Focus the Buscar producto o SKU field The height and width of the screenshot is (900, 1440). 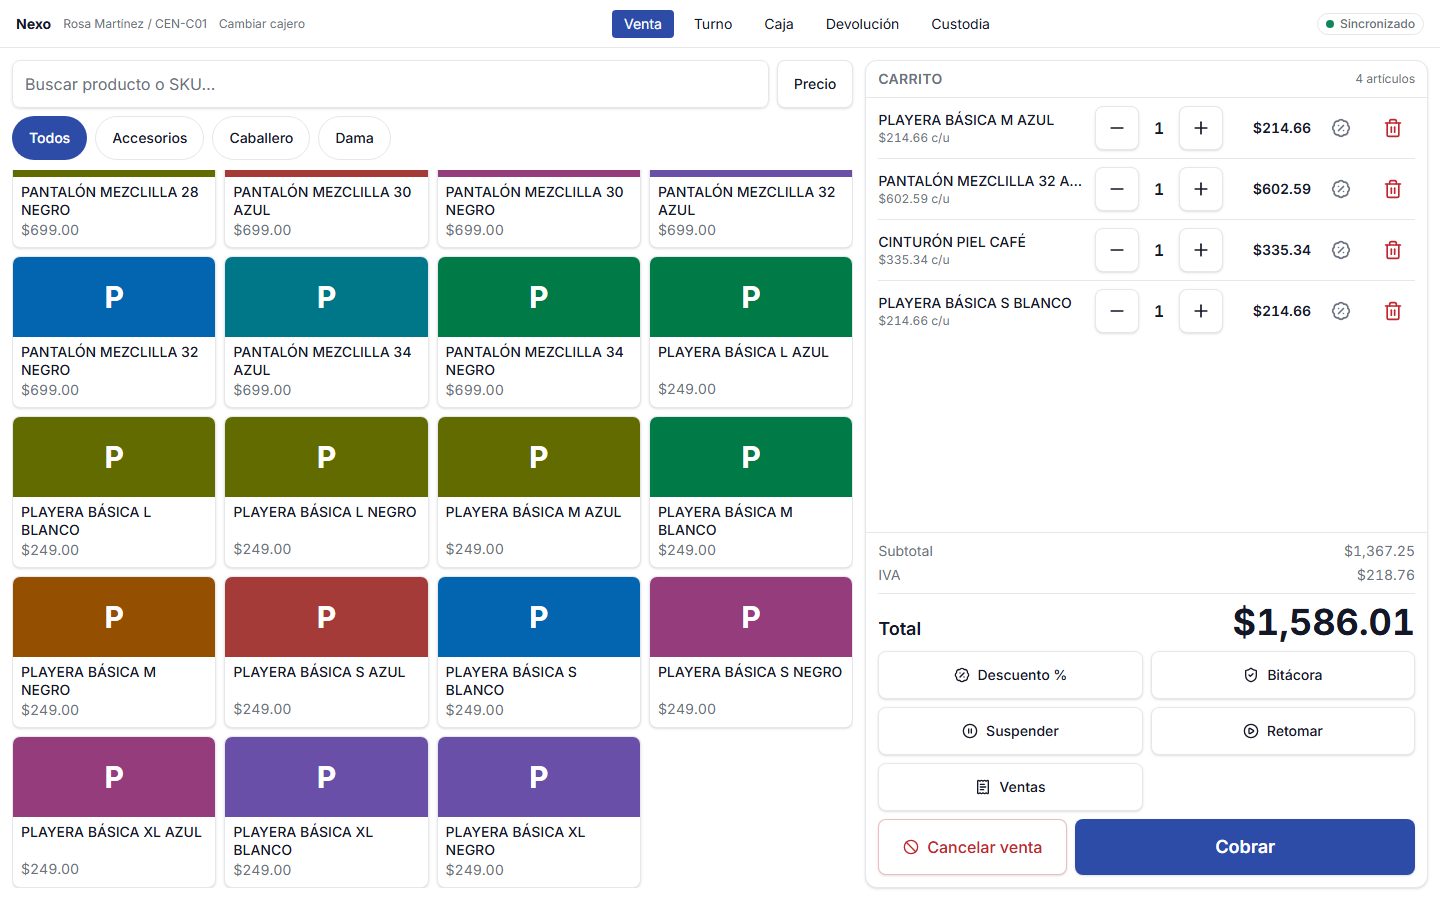(x=390, y=84)
